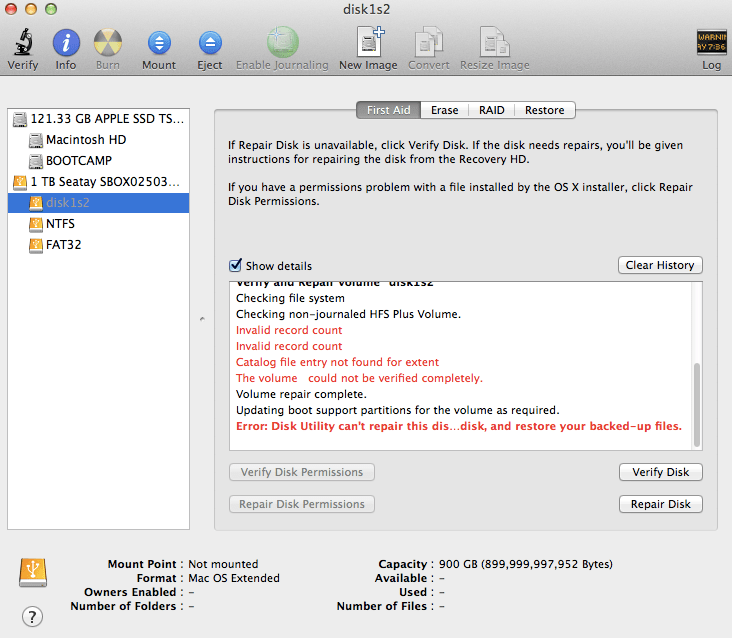Create a New Image from the toolbar
The image size is (732, 638).
coord(371,42)
